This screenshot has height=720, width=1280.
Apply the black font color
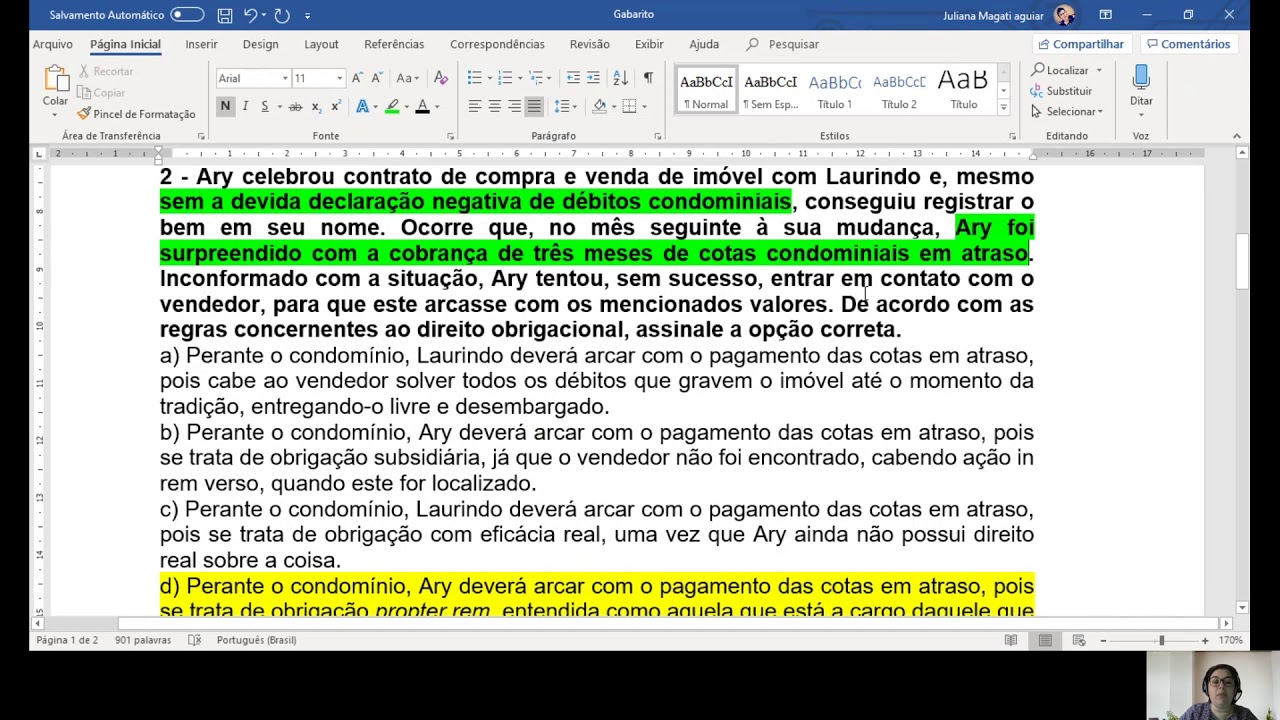click(422, 106)
